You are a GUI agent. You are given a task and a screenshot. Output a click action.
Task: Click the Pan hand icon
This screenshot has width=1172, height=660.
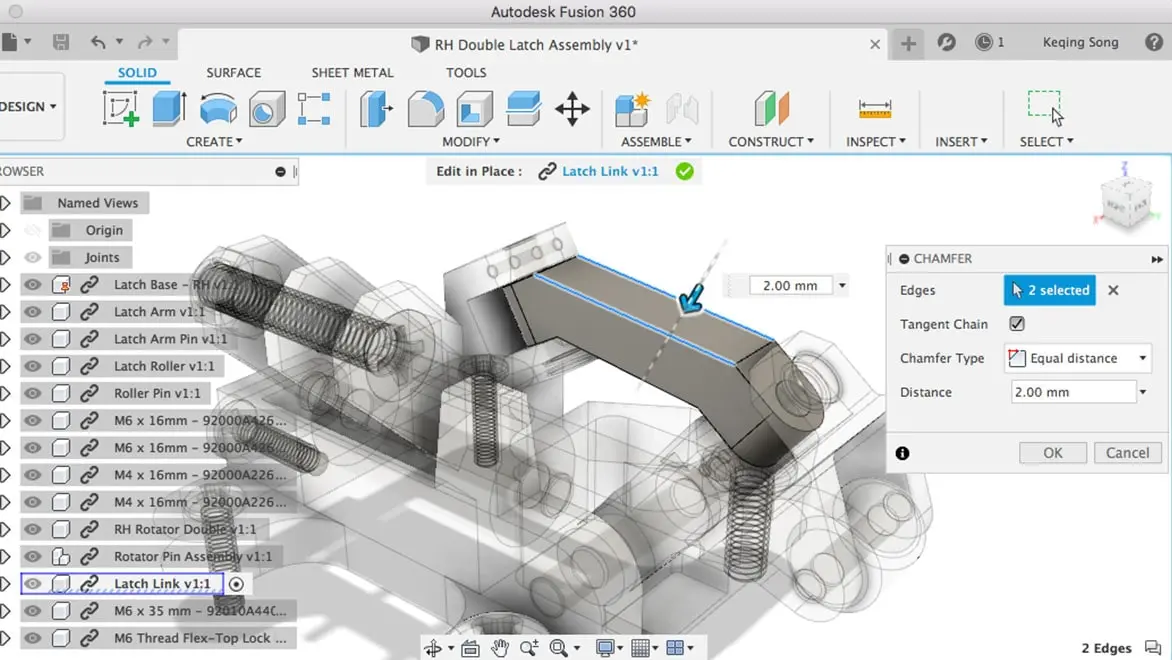click(x=500, y=648)
